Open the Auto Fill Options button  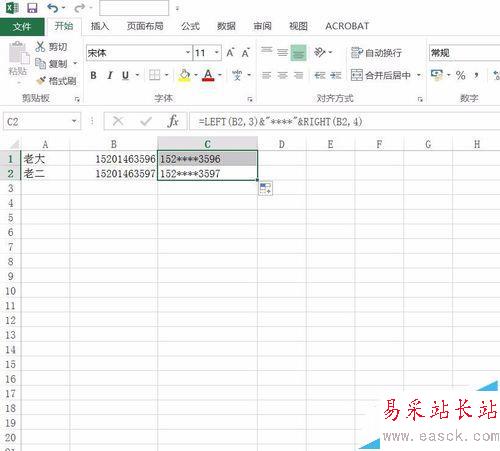click(266, 188)
